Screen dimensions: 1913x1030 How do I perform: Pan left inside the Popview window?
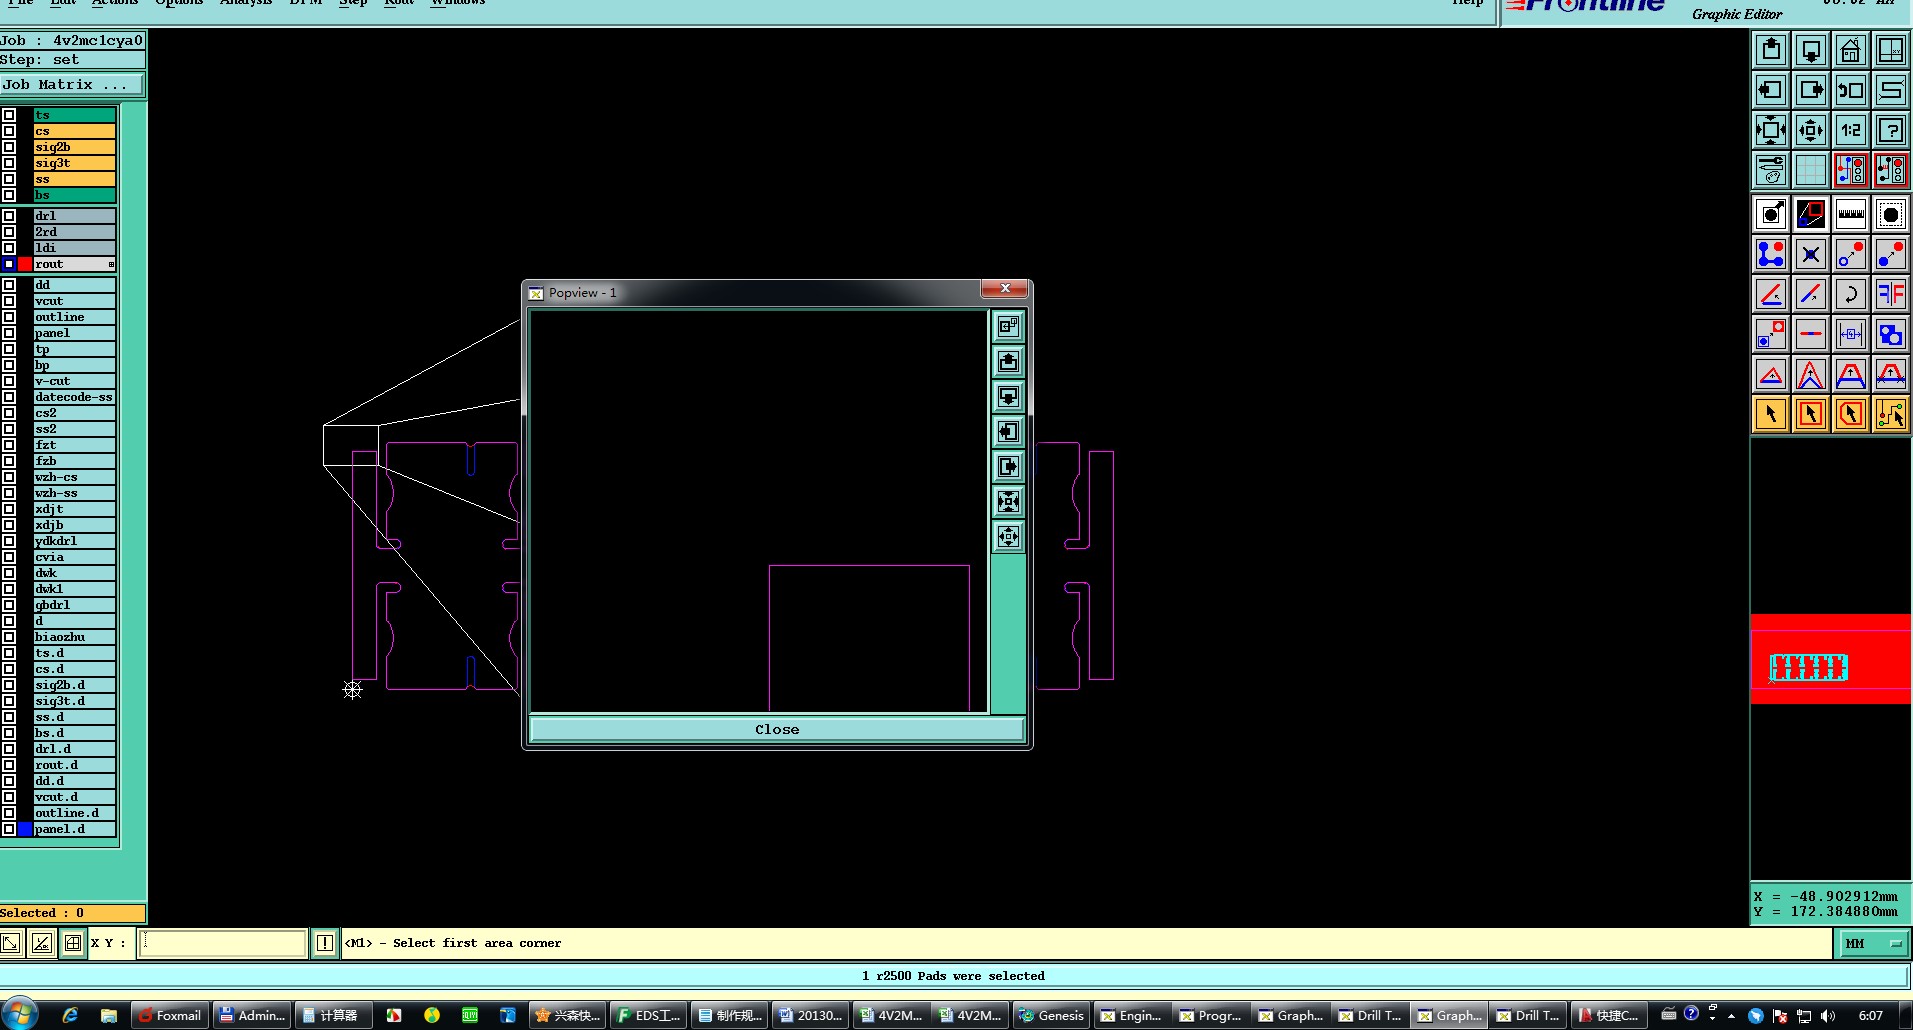click(x=1008, y=431)
